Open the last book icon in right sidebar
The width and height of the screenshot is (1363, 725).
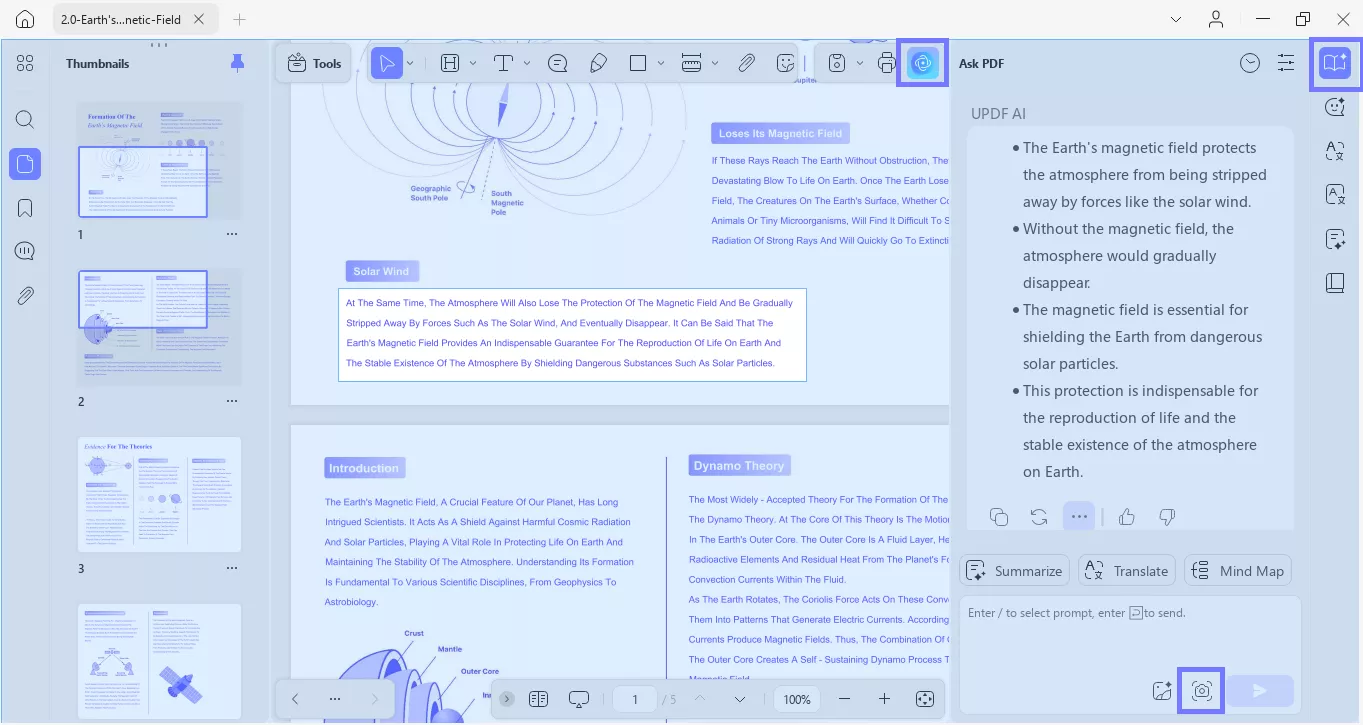pyautogui.click(x=1335, y=283)
